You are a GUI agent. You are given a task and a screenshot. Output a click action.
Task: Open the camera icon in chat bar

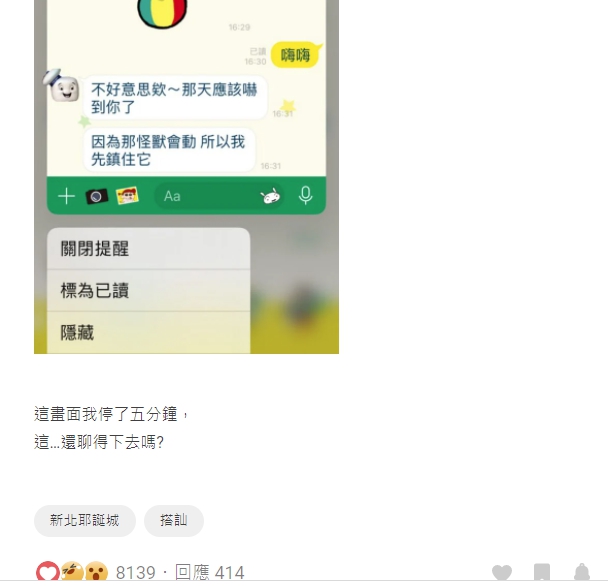point(97,196)
